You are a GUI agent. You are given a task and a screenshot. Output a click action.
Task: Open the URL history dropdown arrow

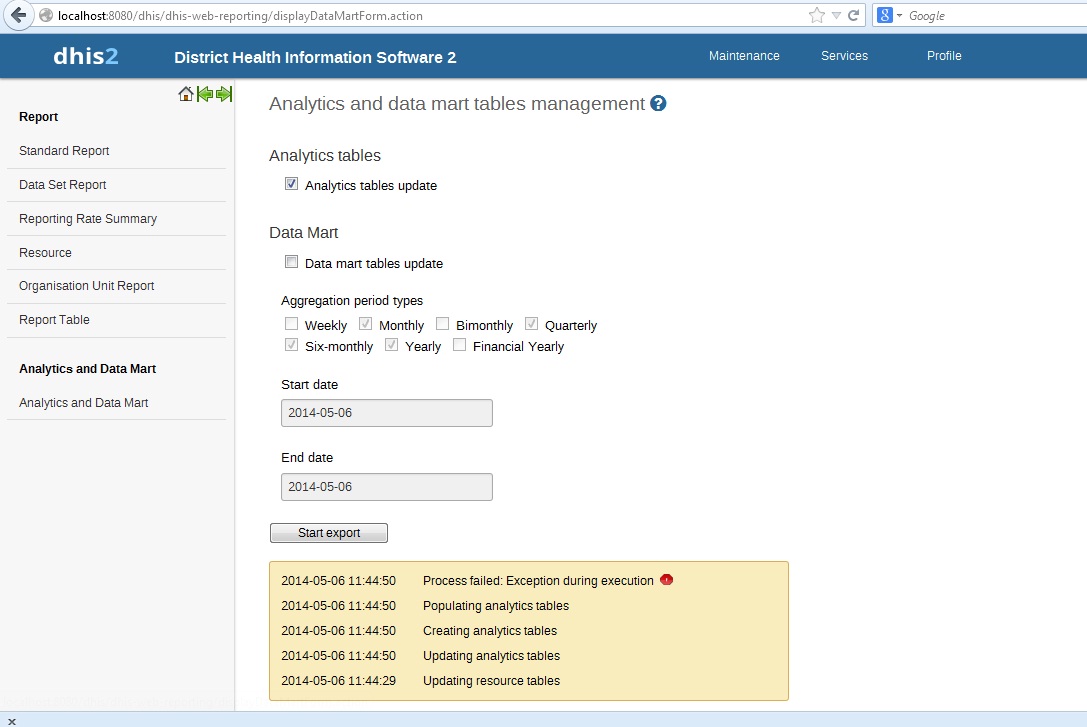click(836, 15)
